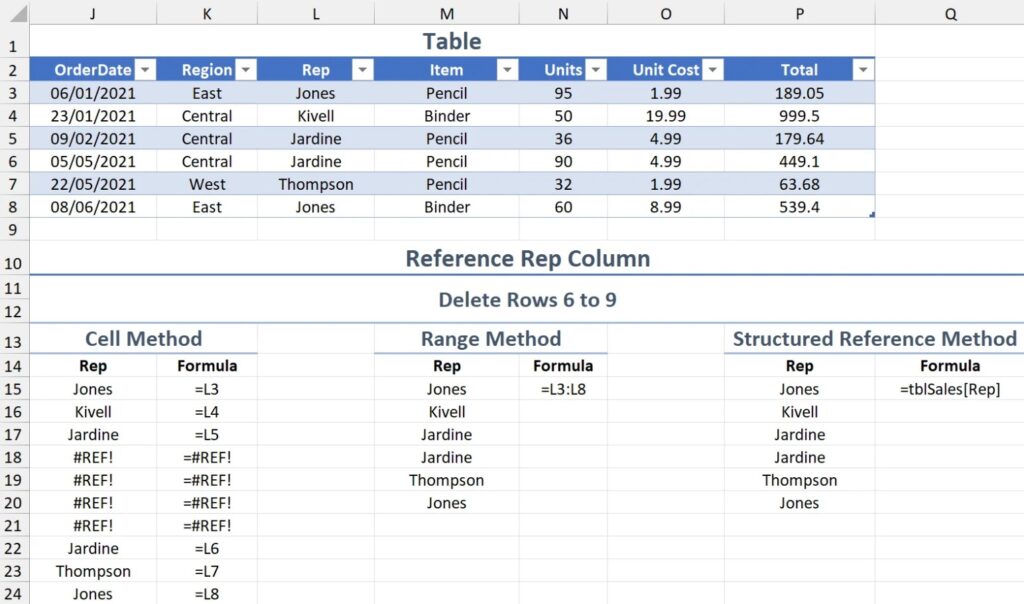
Task: Select 'Thompson' in the Structured Reference list
Action: click(x=799, y=480)
